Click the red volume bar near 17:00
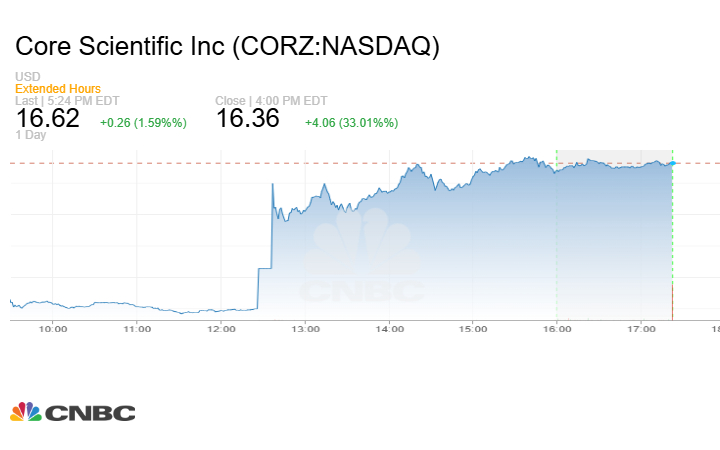720x450 pixels. tap(672, 299)
